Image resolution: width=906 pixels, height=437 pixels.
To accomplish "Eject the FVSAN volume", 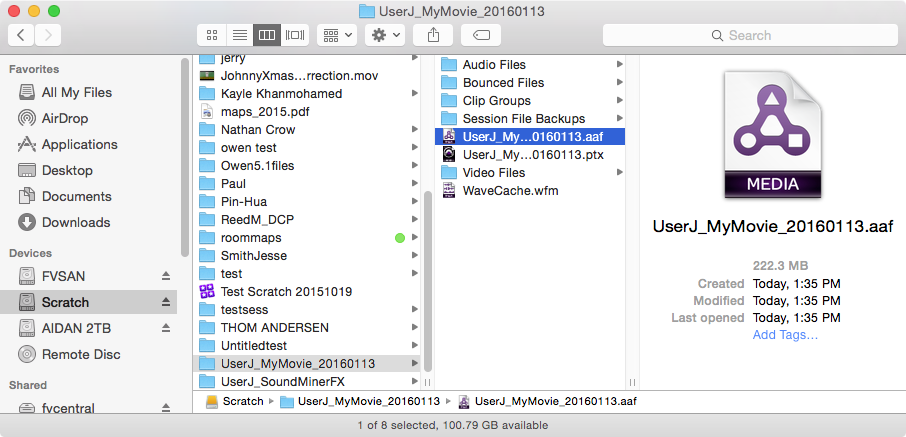I will (166, 276).
